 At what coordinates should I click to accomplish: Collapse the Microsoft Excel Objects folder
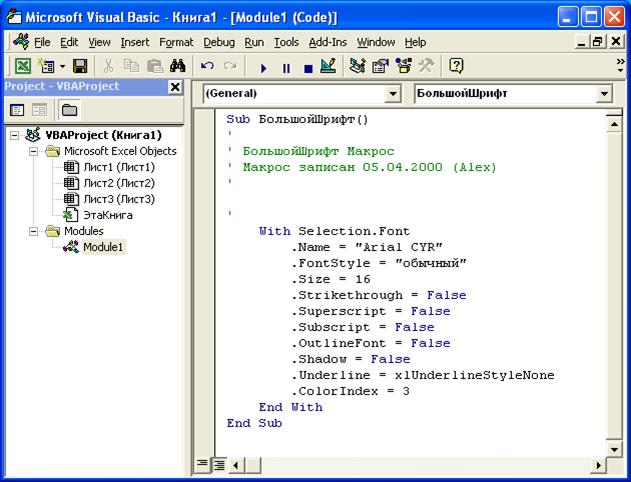click(33, 151)
